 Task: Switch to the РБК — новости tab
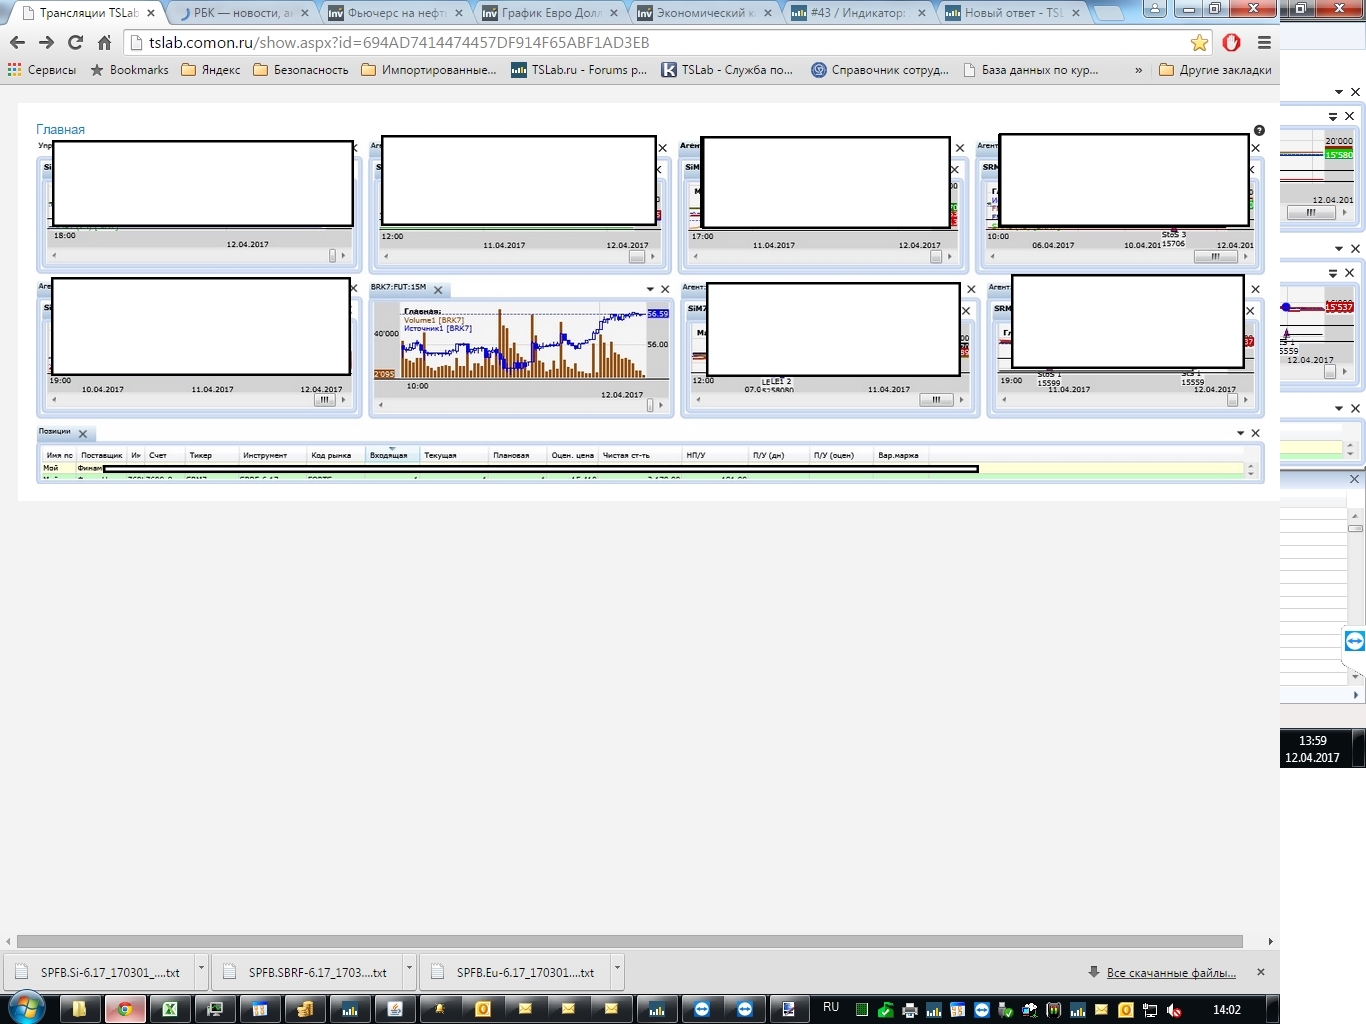pos(243,13)
